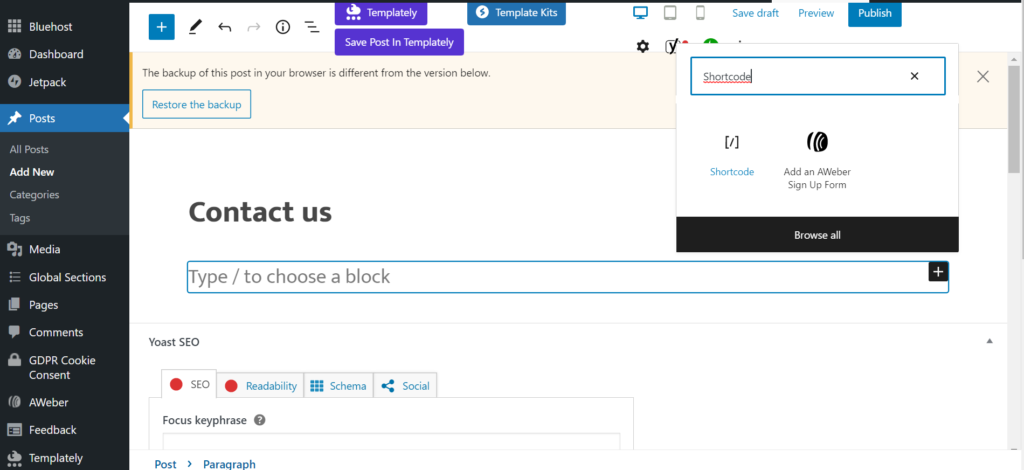Click the Contact us title
1024x470 pixels.
pos(260,212)
